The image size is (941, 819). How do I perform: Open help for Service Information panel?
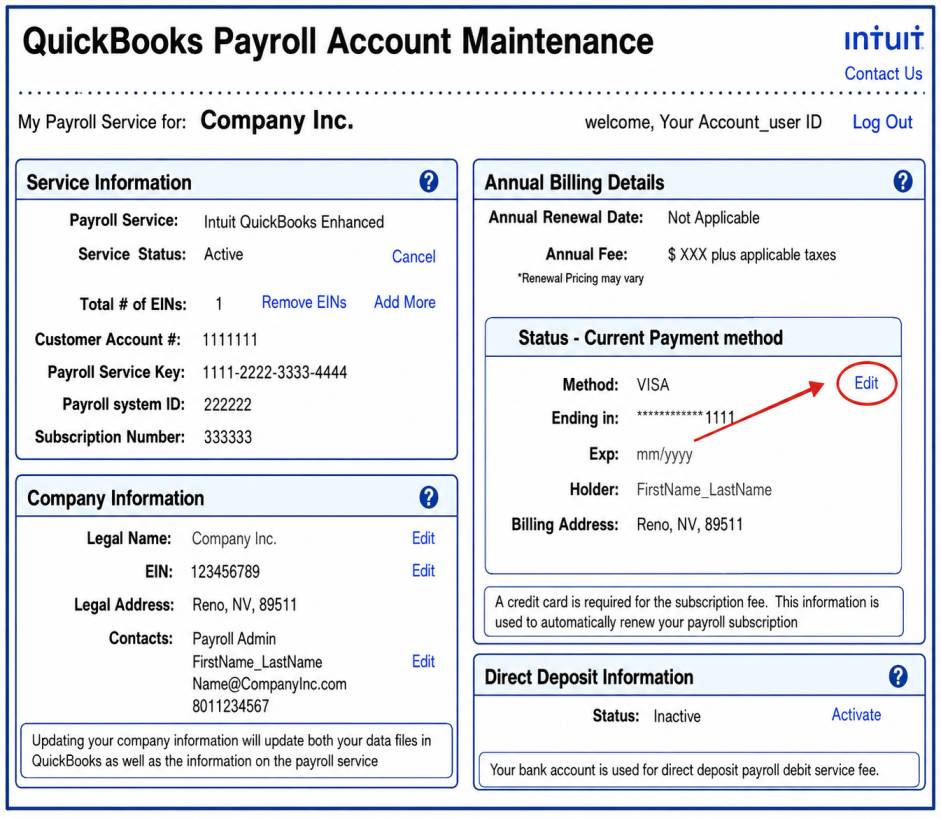tap(428, 181)
